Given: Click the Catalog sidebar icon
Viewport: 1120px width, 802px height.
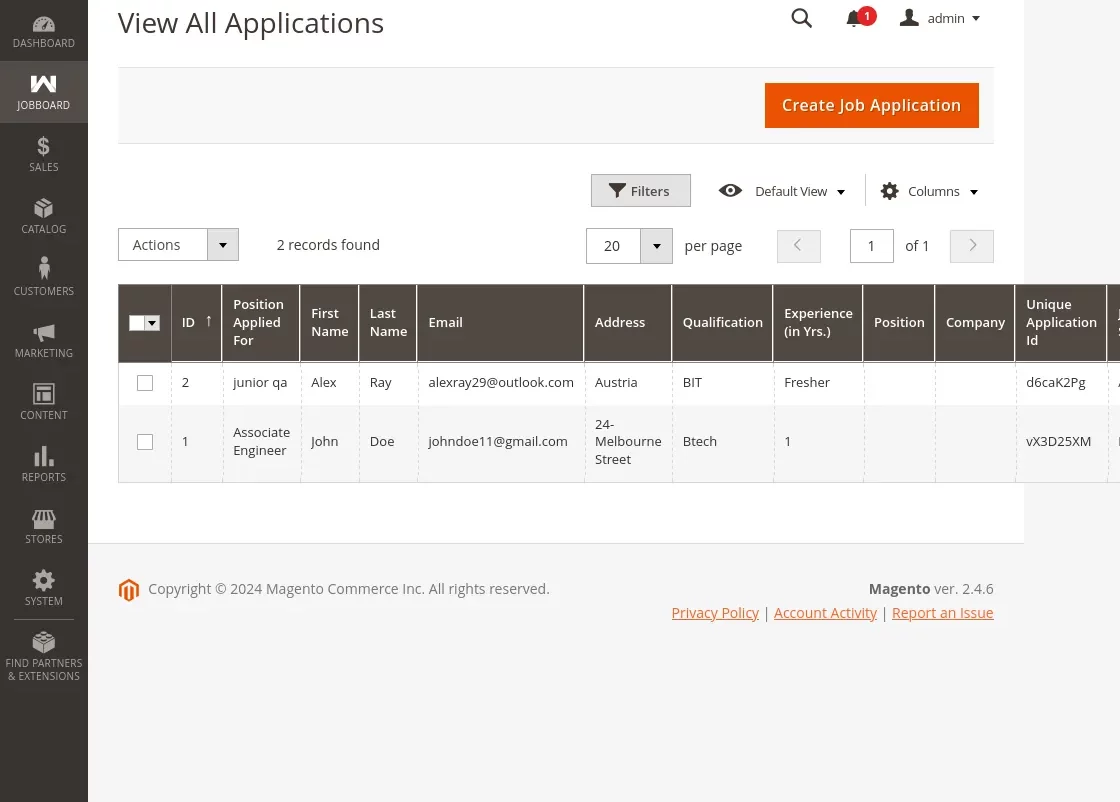Looking at the screenshot, I should [x=43, y=215].
